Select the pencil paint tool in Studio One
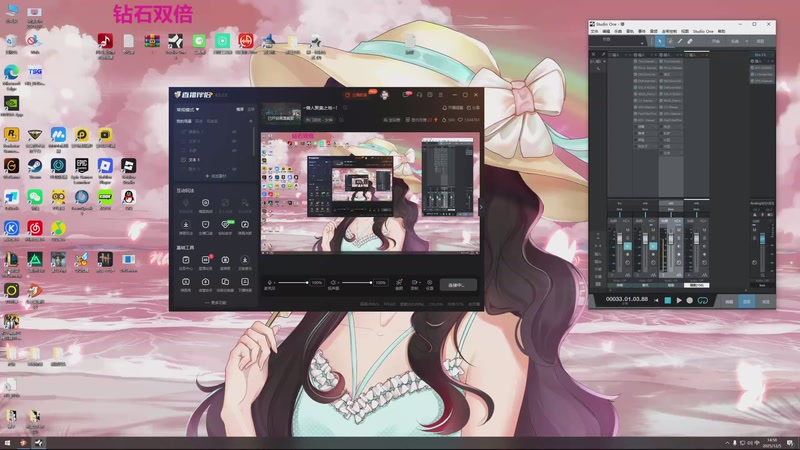Screen dimensions: 800x450 (x=680, y=41)
